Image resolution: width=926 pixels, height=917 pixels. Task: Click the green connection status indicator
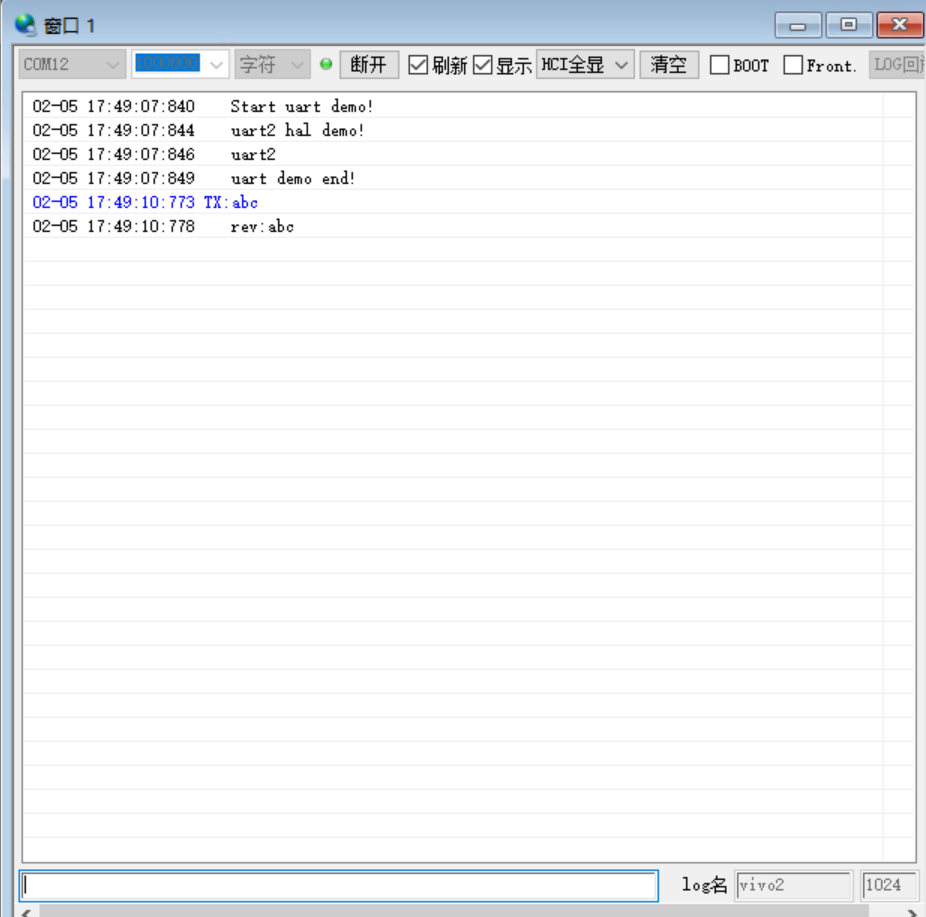(x=325, y=63)
